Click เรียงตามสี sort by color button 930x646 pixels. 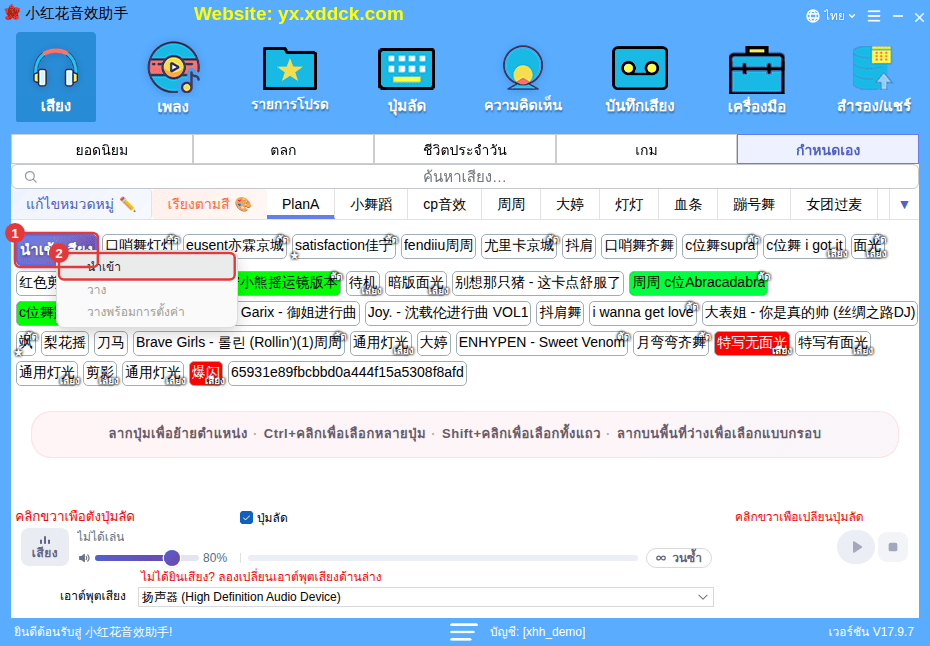pos(209,205)
